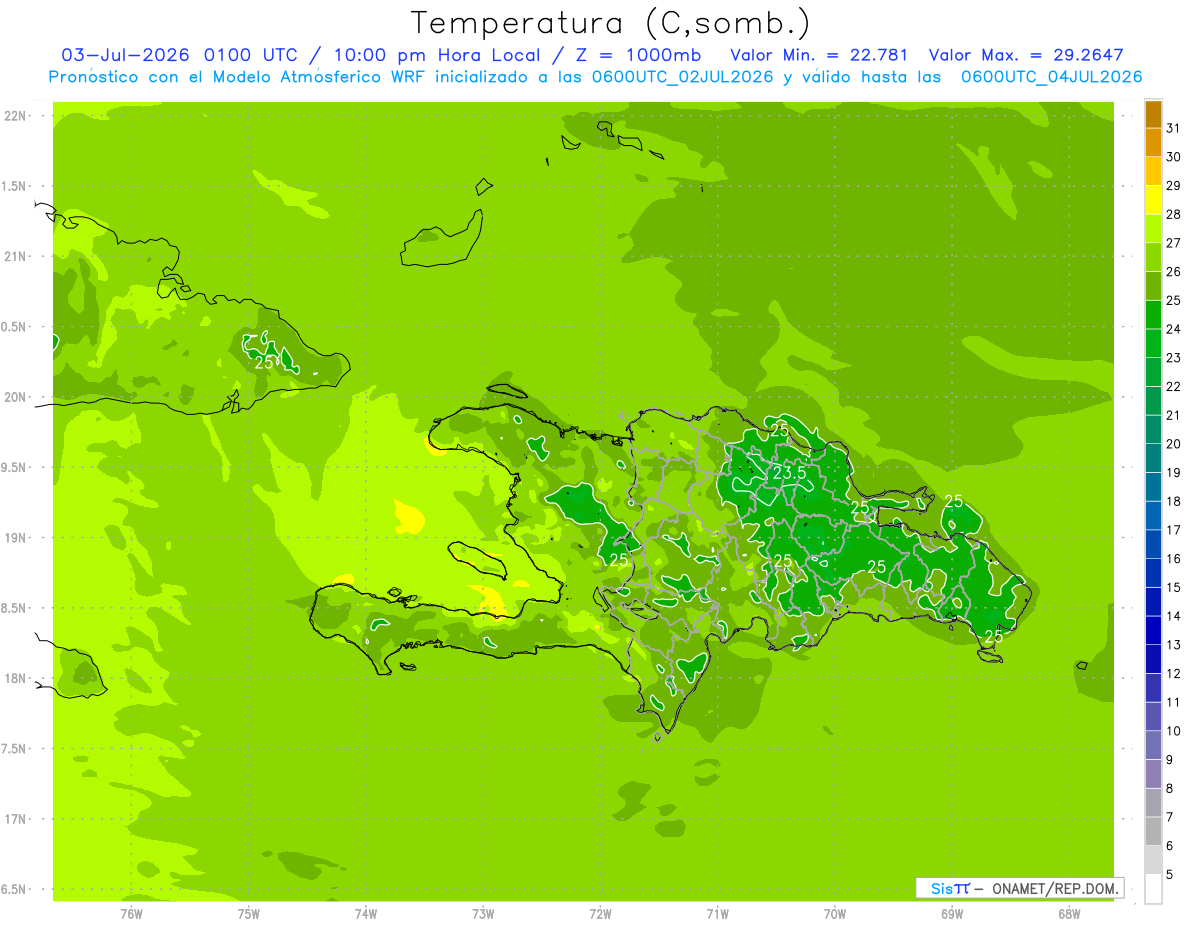Viewport: 1200px width, 927px height.
Task: Click the '68W' longitude axis label
Action: (x=1069, y=913)
